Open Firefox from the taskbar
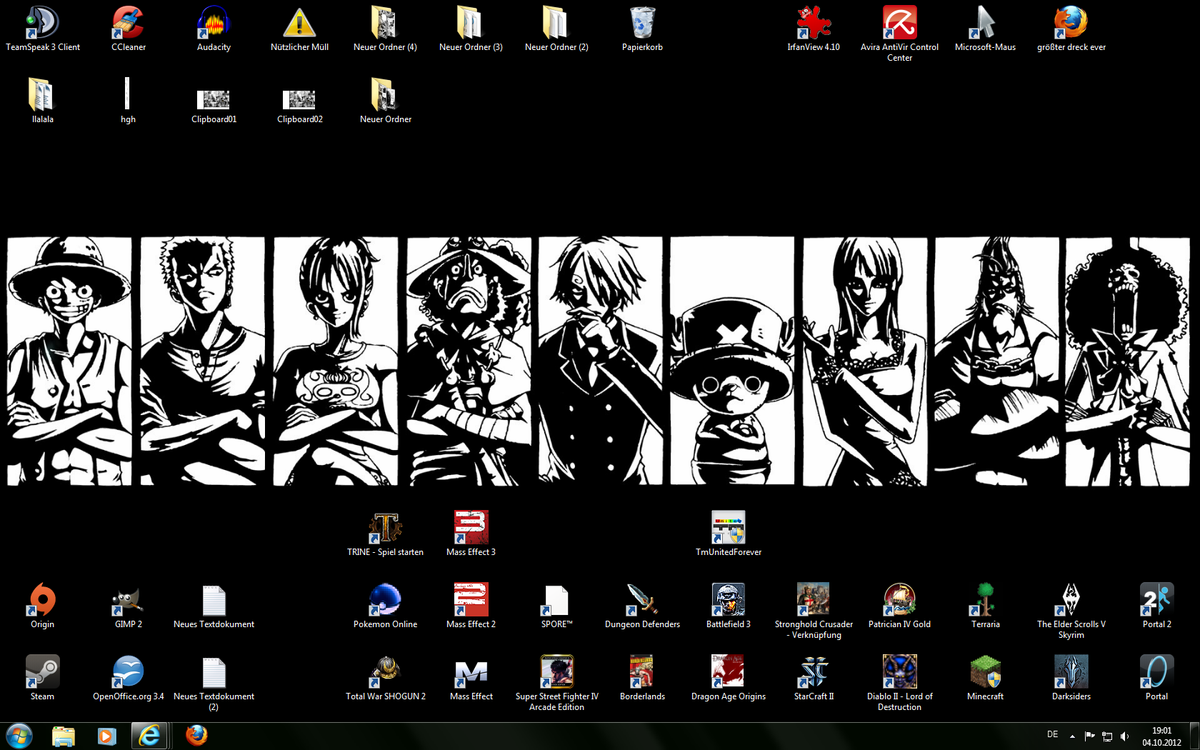 [x=197, y=735]
